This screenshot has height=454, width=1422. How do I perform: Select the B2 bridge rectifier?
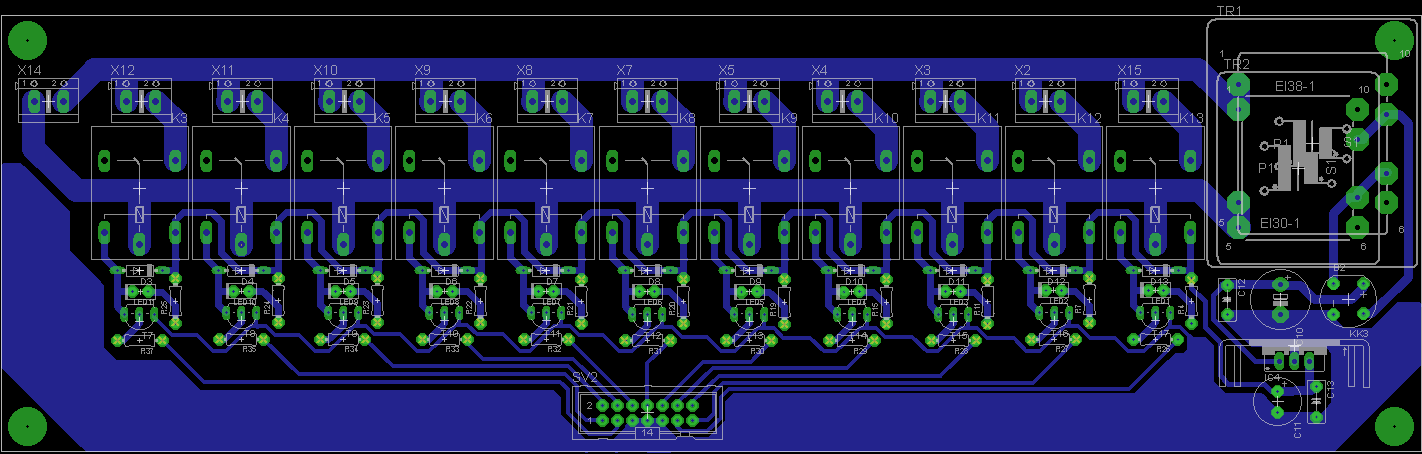click(1346, 297)
